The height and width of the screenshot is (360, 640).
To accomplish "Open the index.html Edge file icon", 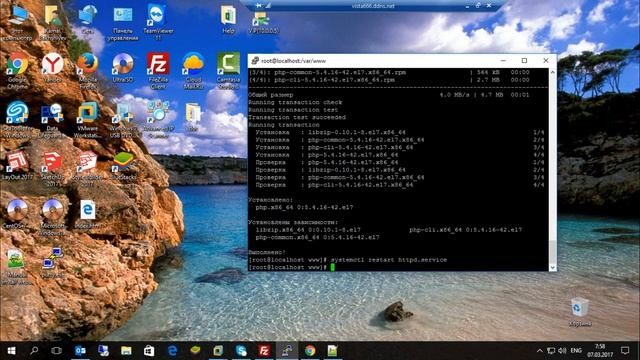I will pyautogui.click(x=87, y=214).
